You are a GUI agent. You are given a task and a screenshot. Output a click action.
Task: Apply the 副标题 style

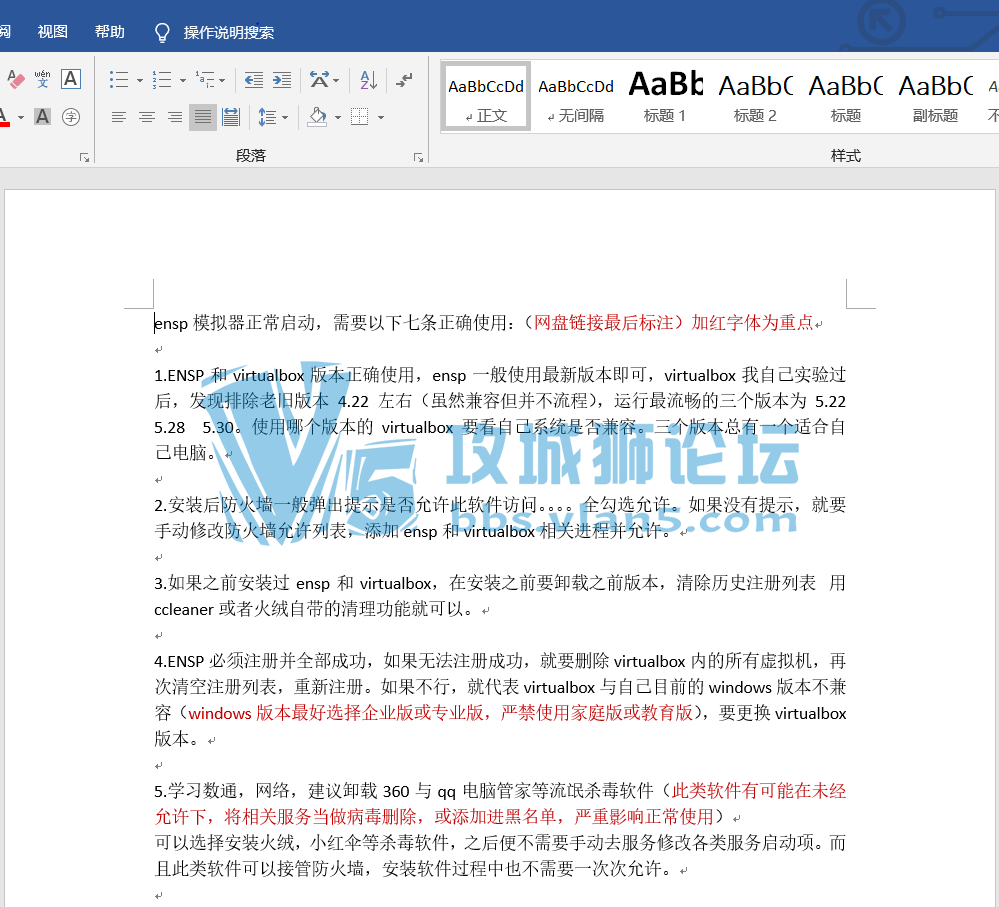[x=935, y=97]
